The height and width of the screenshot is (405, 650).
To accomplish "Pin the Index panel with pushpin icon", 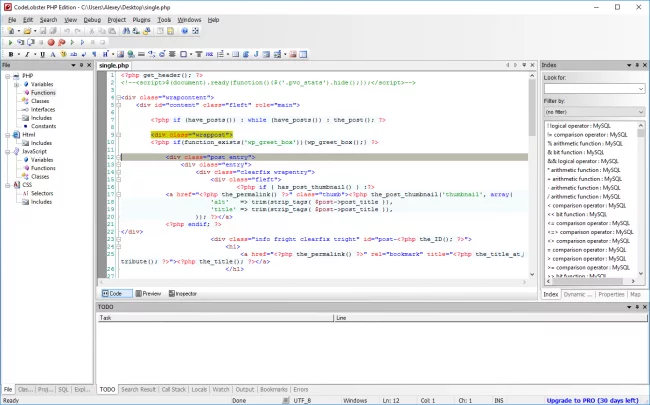I will (x=637, y=65).
